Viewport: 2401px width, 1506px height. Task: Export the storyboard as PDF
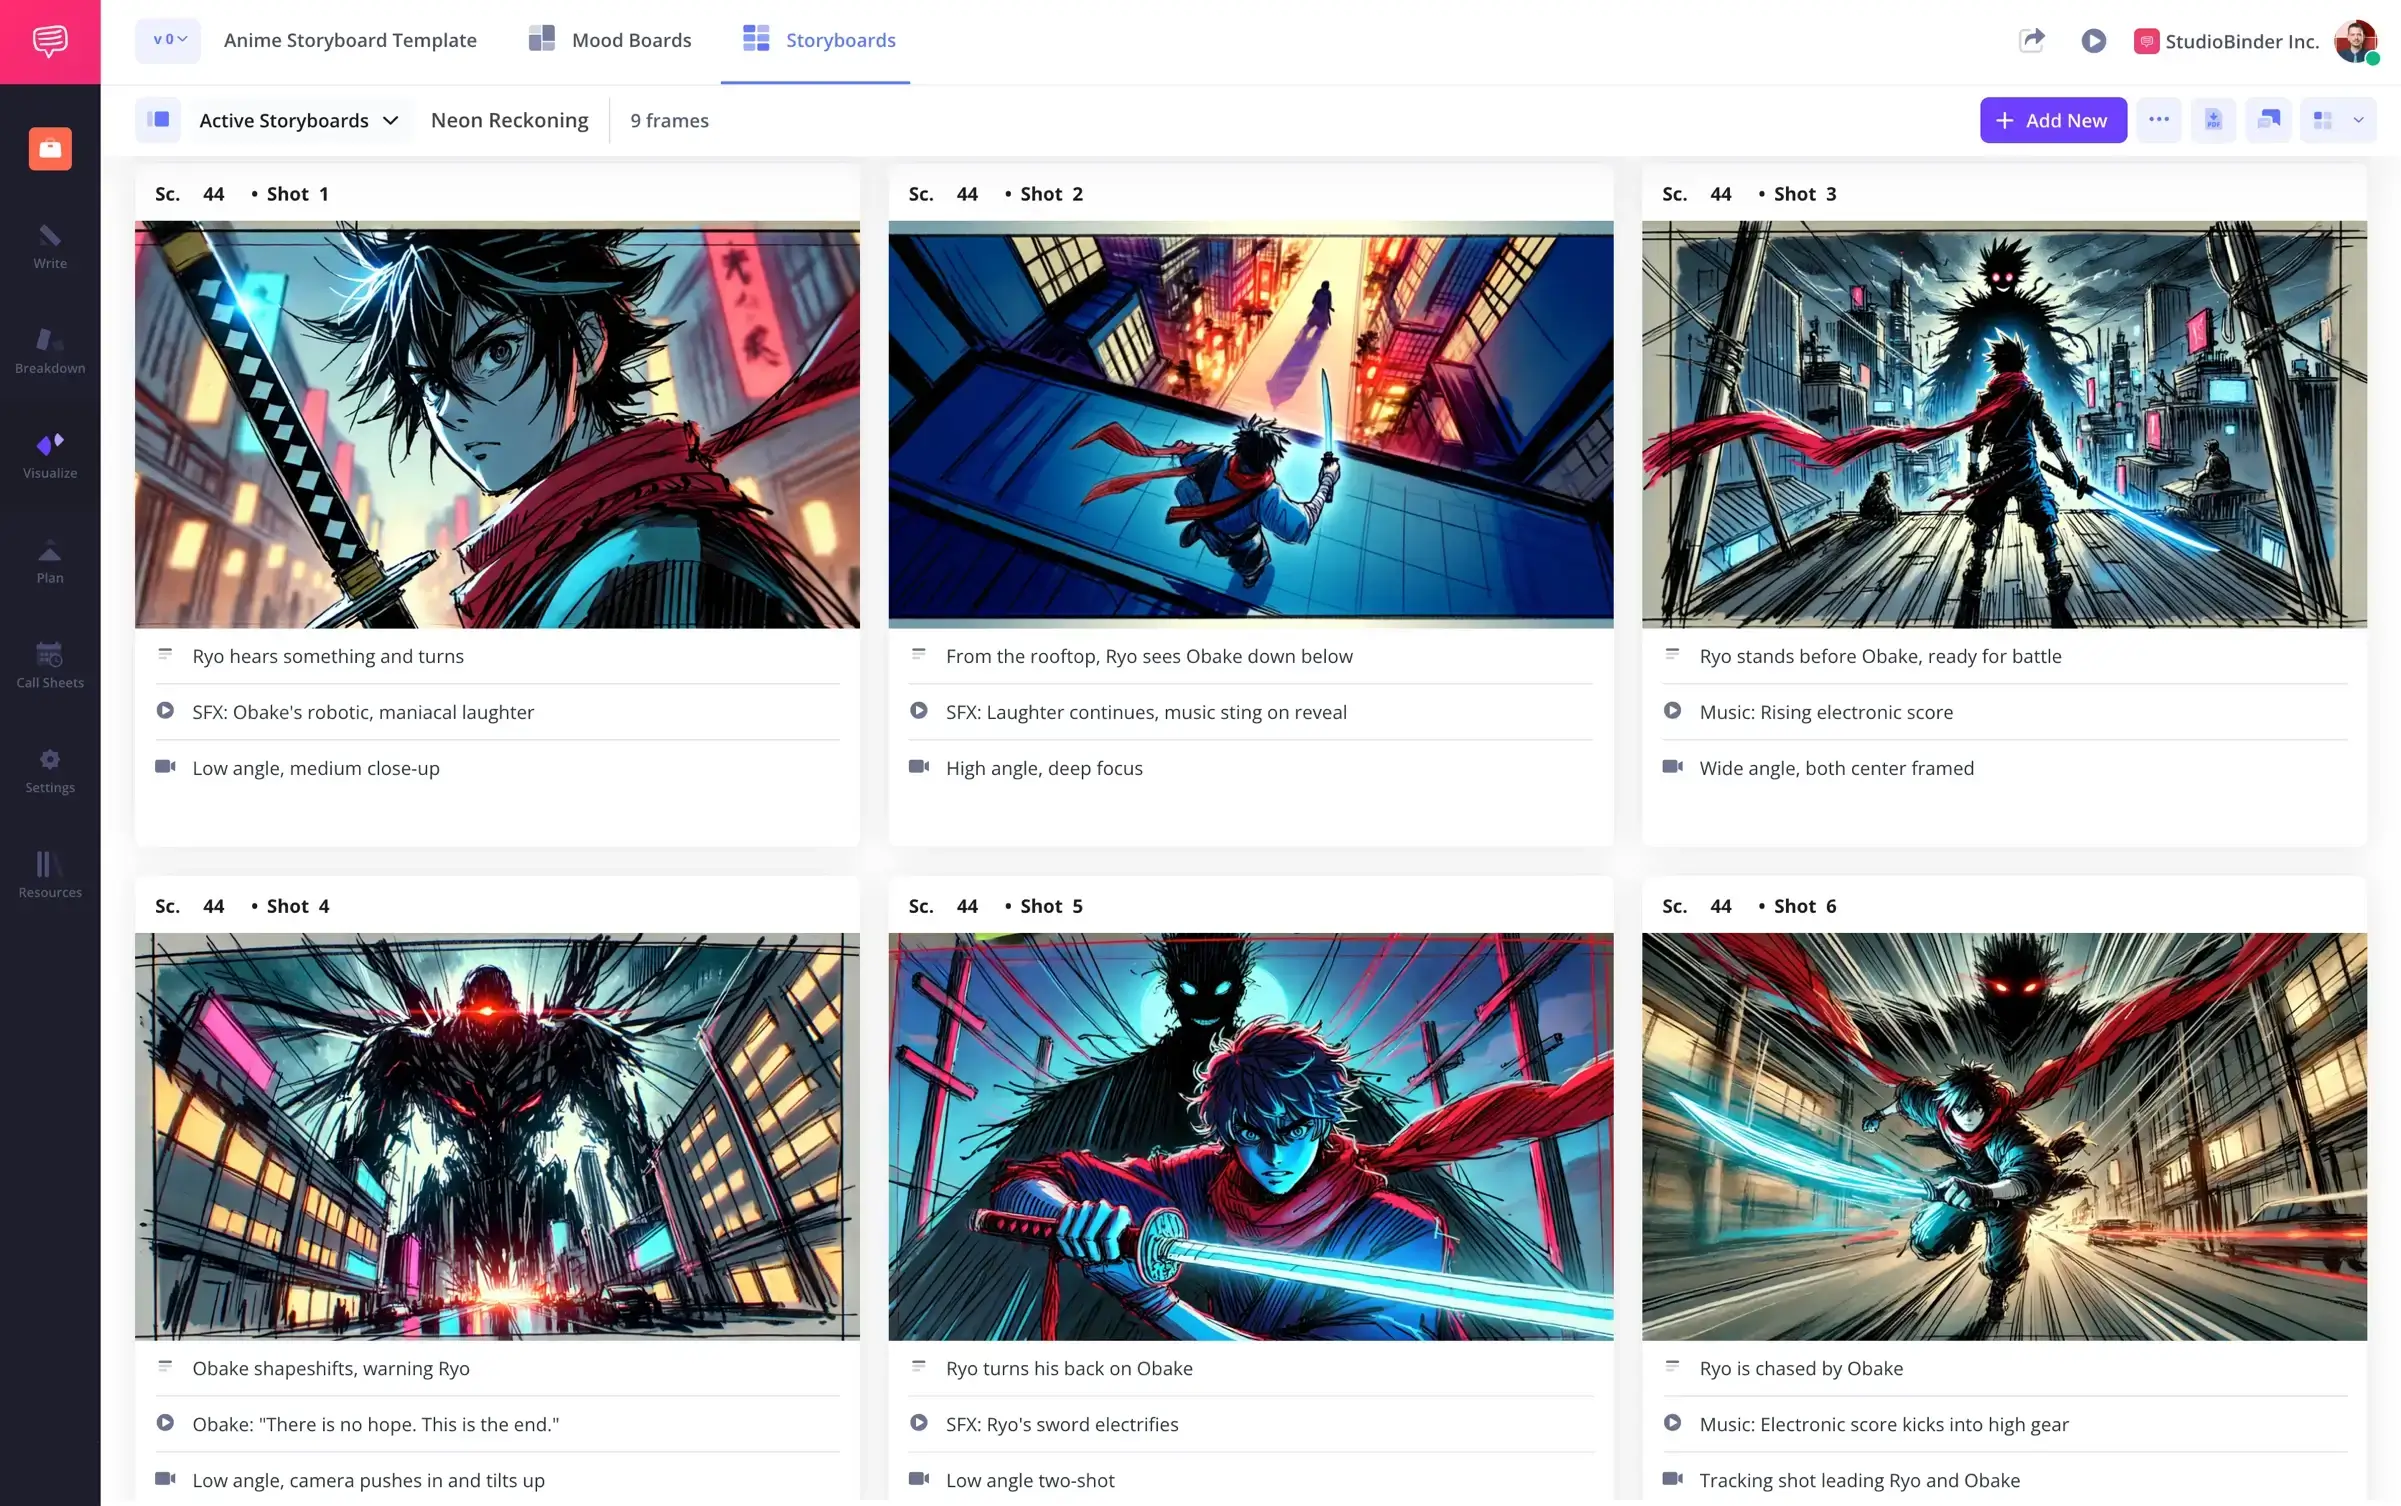(x=2213, y=120)
